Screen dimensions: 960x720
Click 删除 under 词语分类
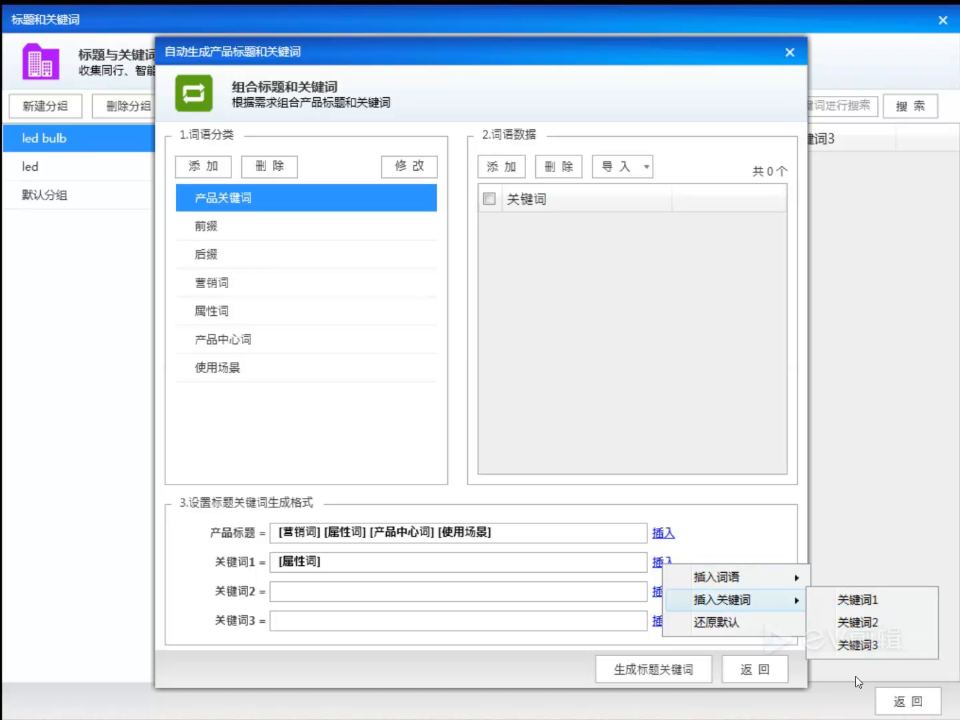click(269, 166)
